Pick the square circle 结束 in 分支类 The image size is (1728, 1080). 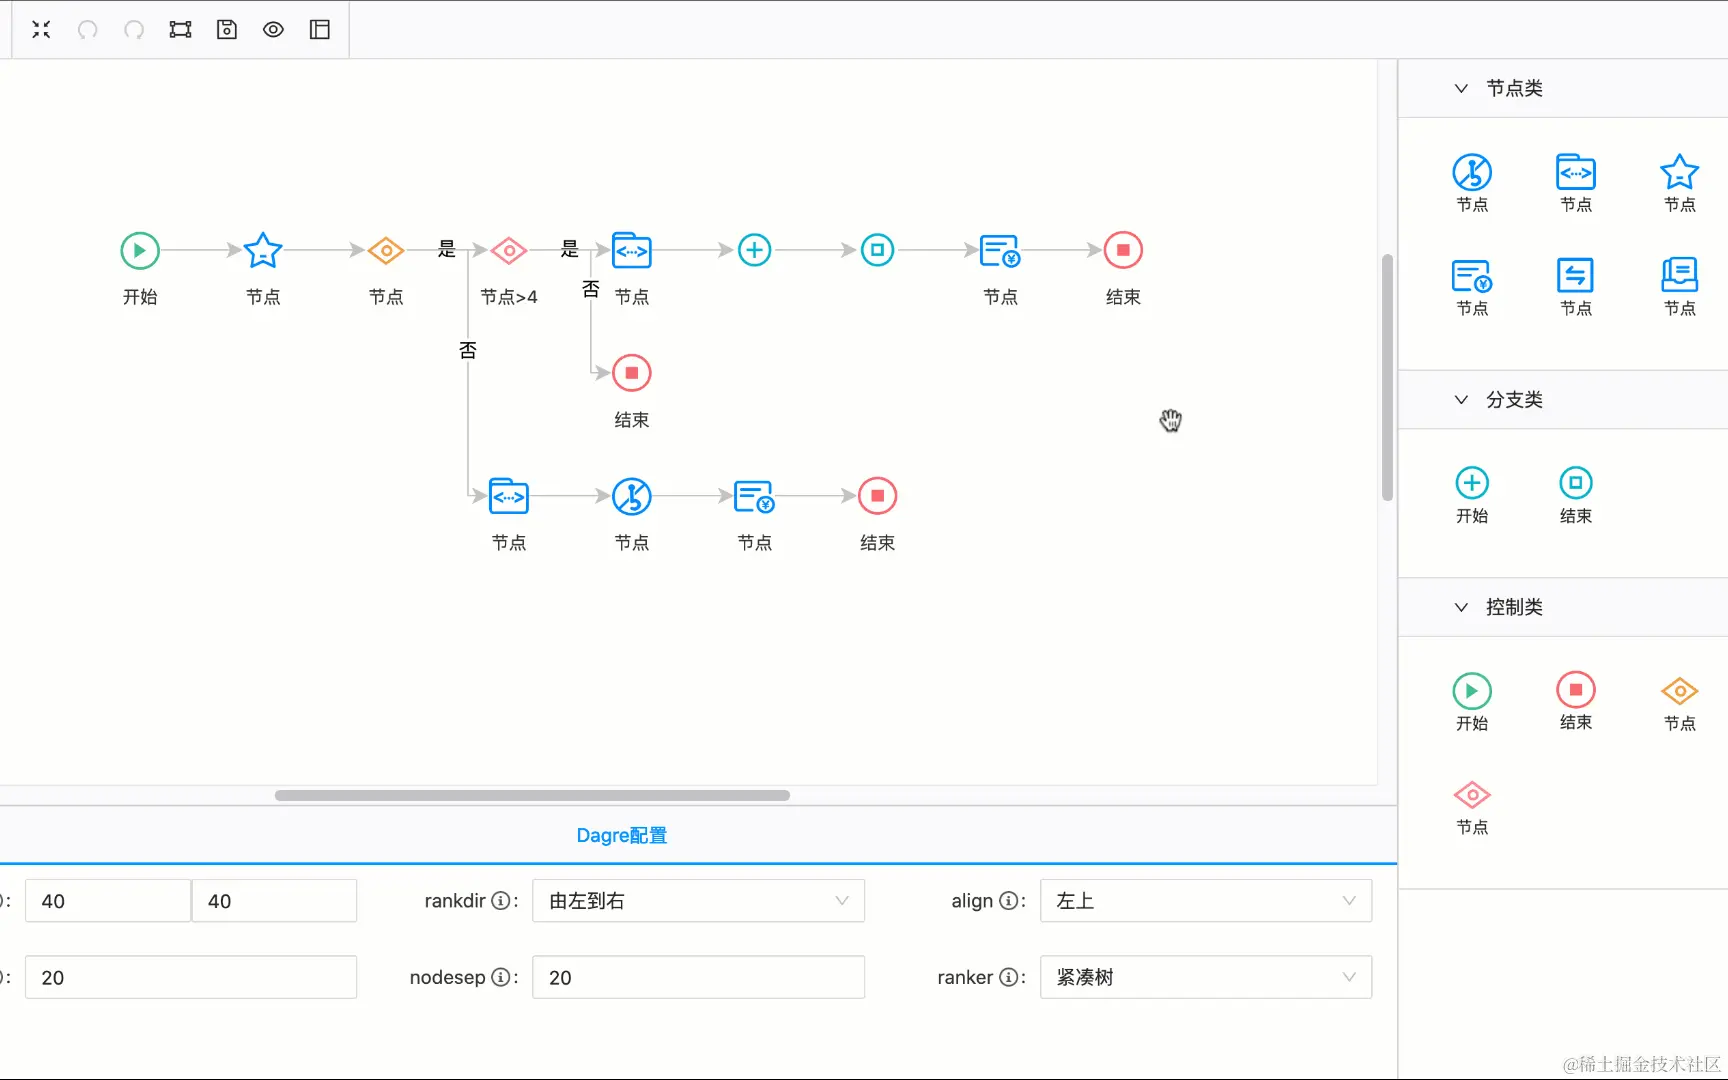[x=1576, y=483]
